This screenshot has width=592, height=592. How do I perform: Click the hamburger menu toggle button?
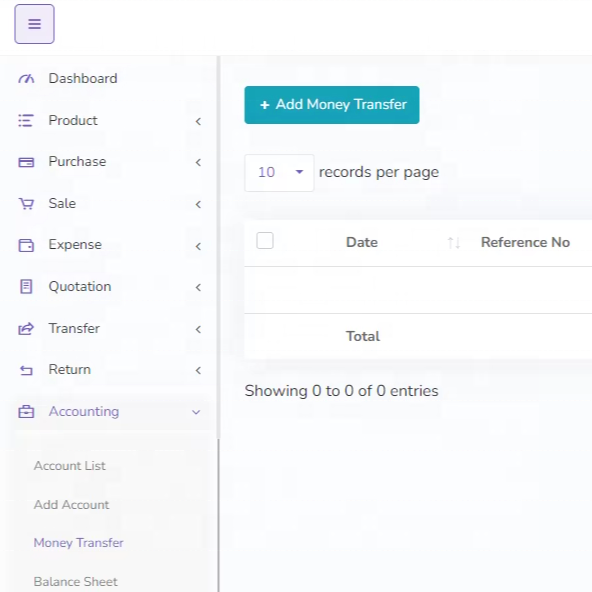pyautogui.click(x=34, y=24)
